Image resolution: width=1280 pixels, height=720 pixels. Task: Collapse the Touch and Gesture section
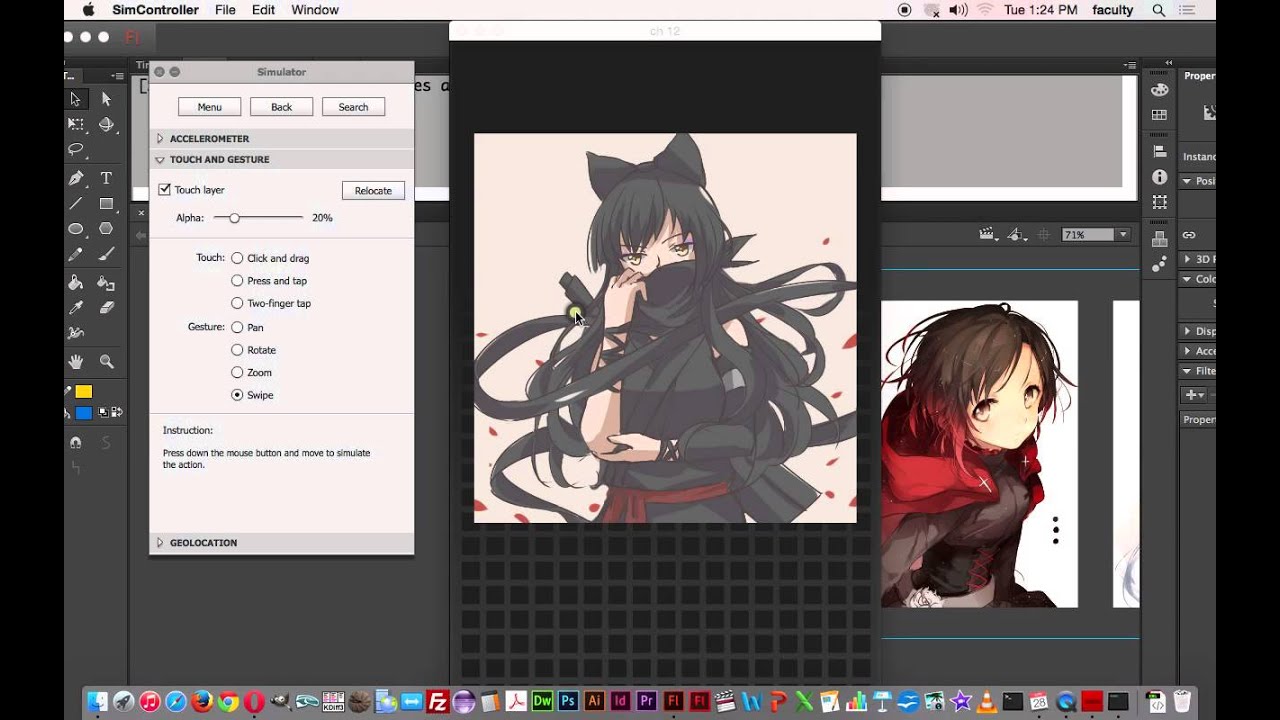tap(160, 160)
